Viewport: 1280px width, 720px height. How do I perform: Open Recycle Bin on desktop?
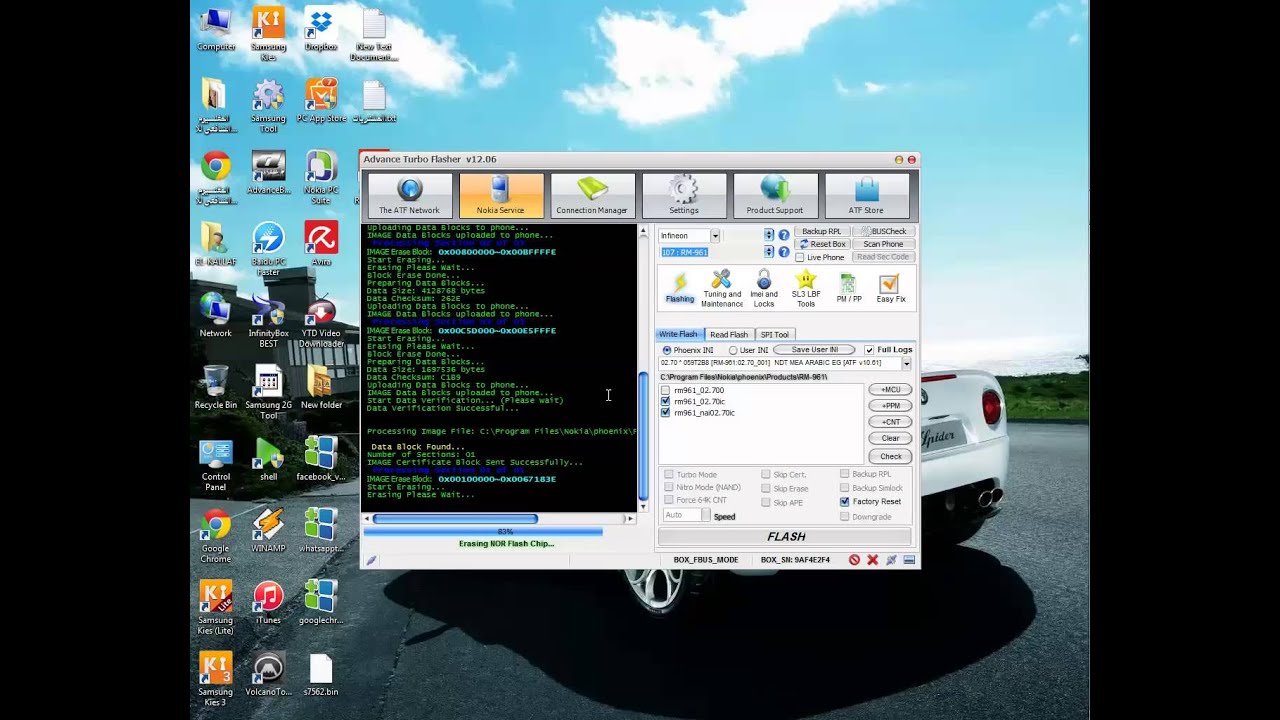point(215,388)
